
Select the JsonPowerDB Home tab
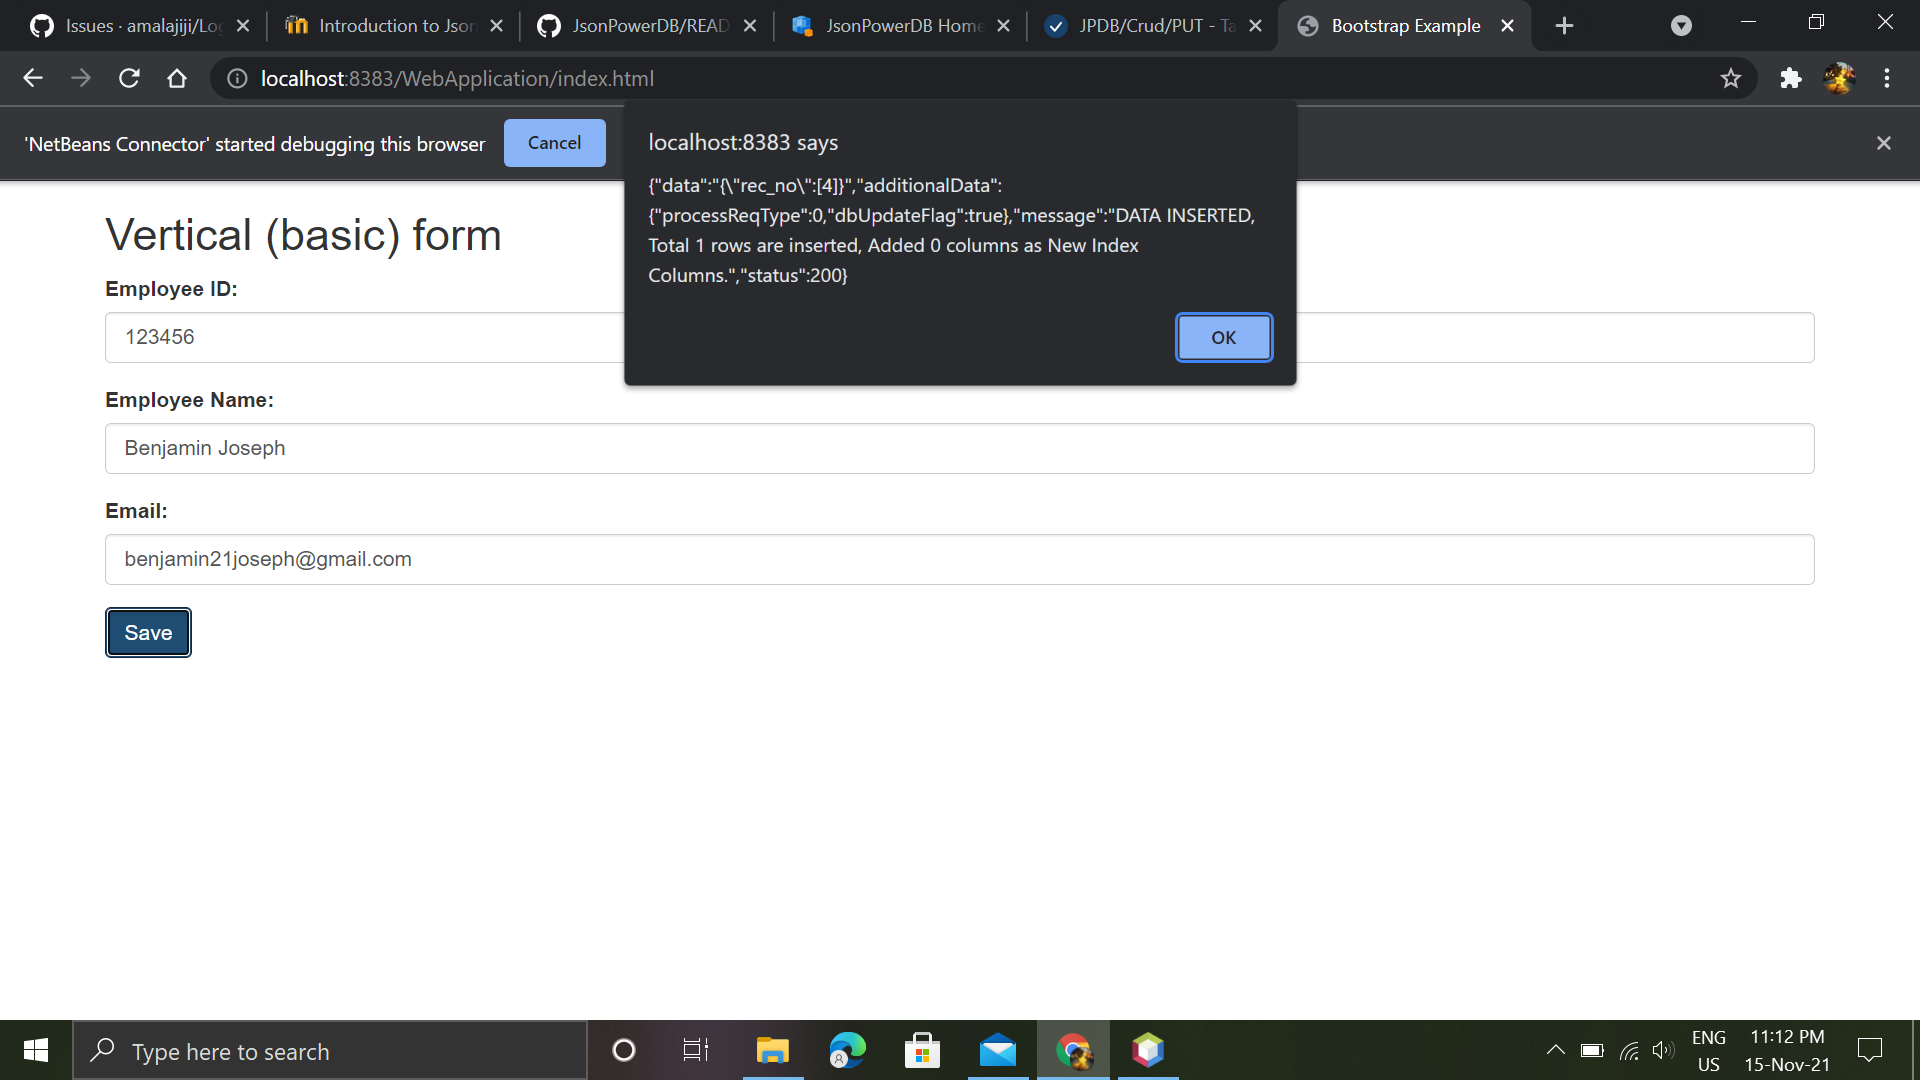(898, 25)
